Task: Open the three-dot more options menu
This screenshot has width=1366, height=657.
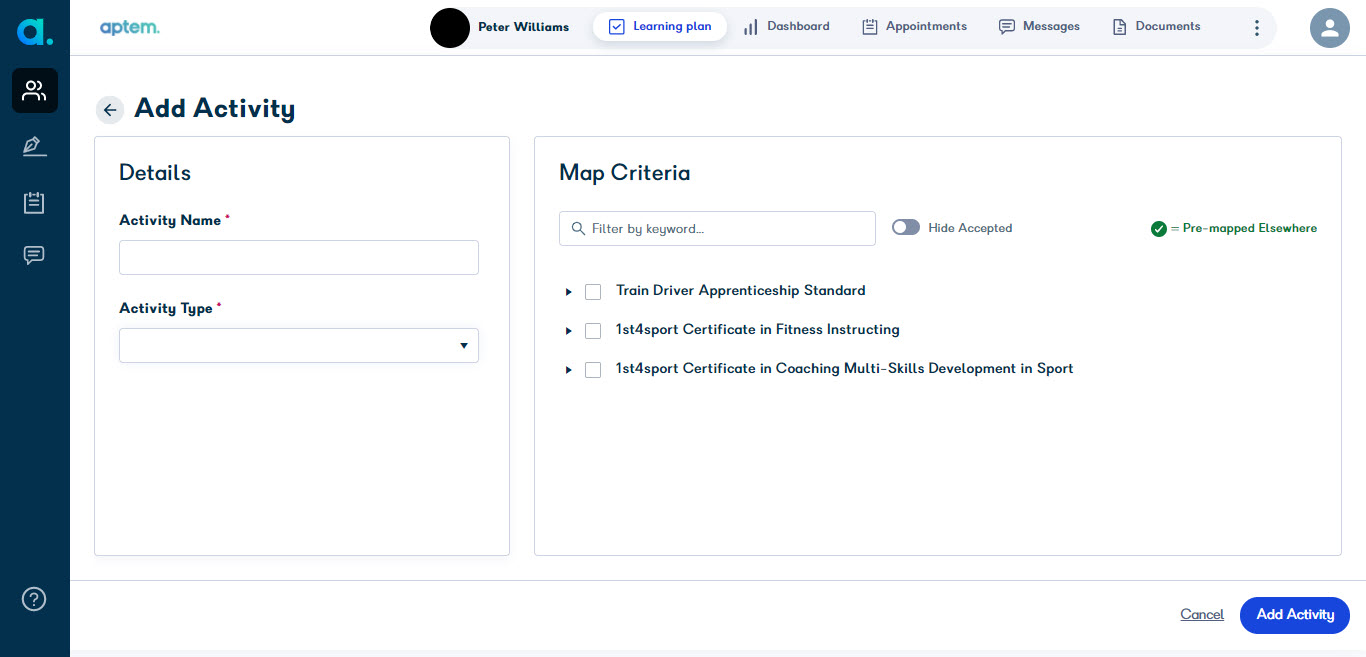Action: click(x=1257, y=28)
